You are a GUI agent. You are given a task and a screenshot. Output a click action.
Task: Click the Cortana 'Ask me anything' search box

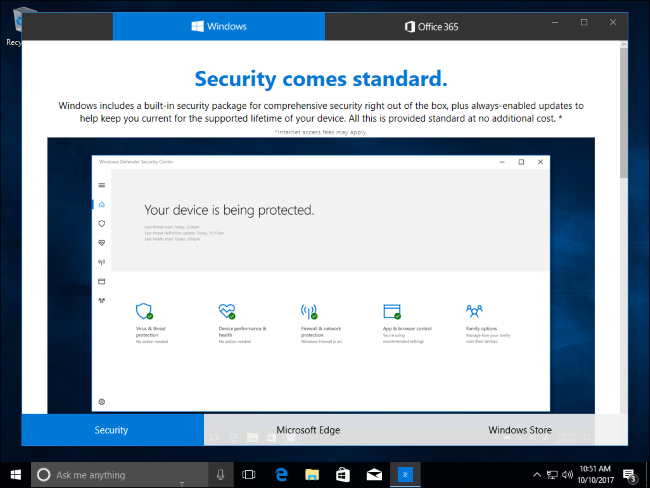[119, 475]
